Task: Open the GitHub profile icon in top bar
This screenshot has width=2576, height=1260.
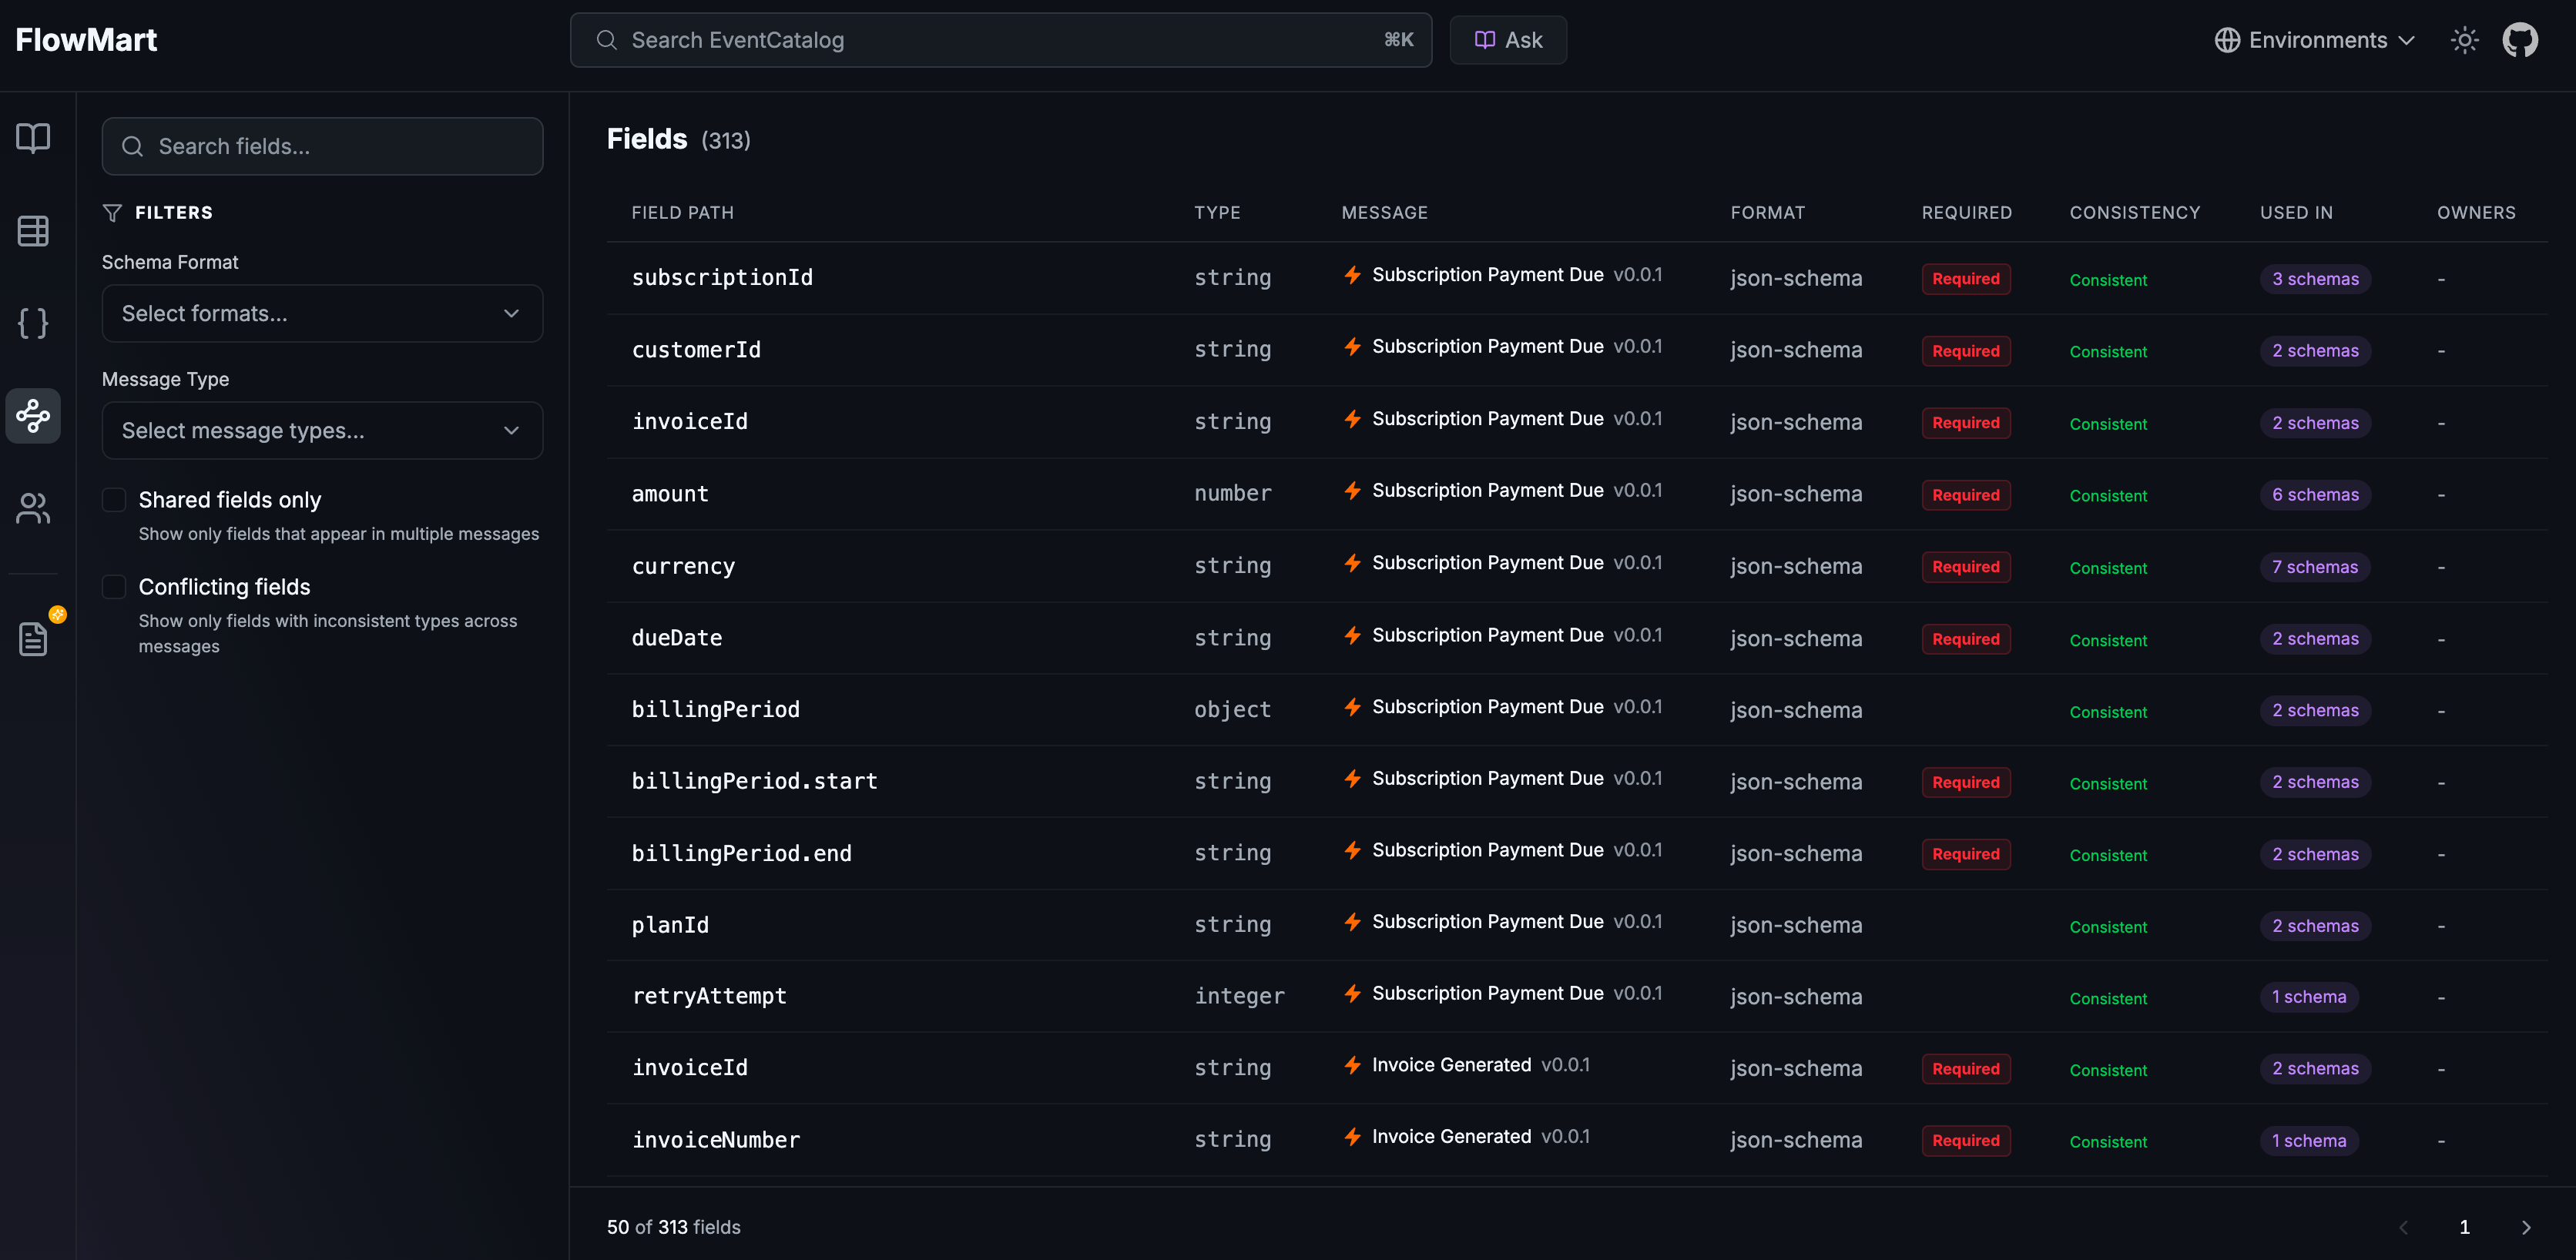Action: click(2520, 40)
